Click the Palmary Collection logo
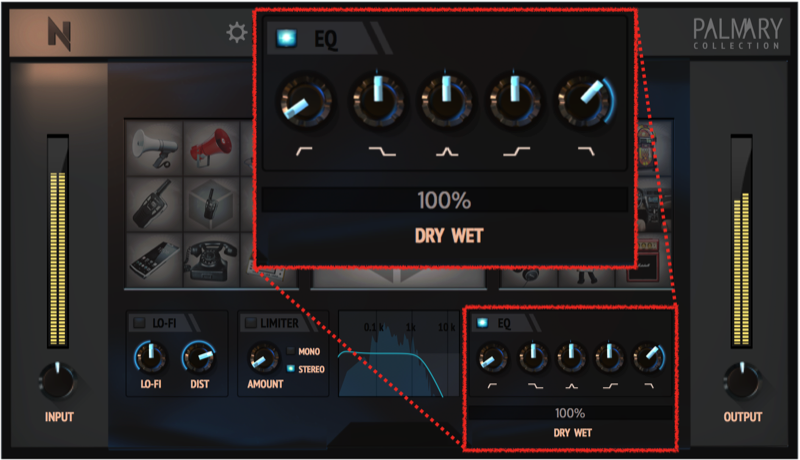Image resolution: width=800 pixels, height=460 pixels. [737, 33]
